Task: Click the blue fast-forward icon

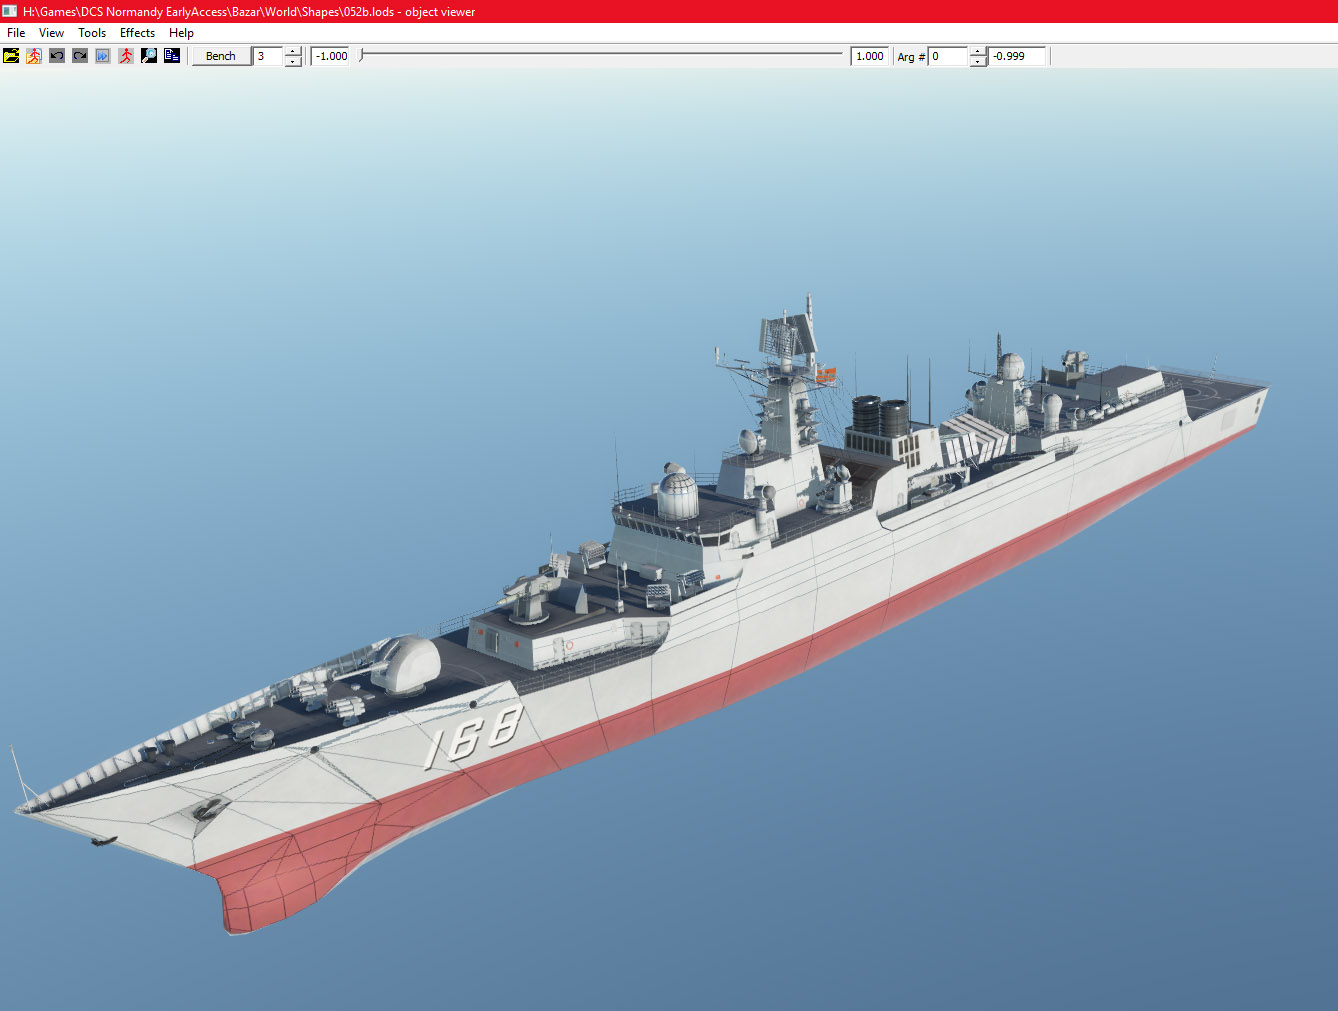Action: coord(103,56)
